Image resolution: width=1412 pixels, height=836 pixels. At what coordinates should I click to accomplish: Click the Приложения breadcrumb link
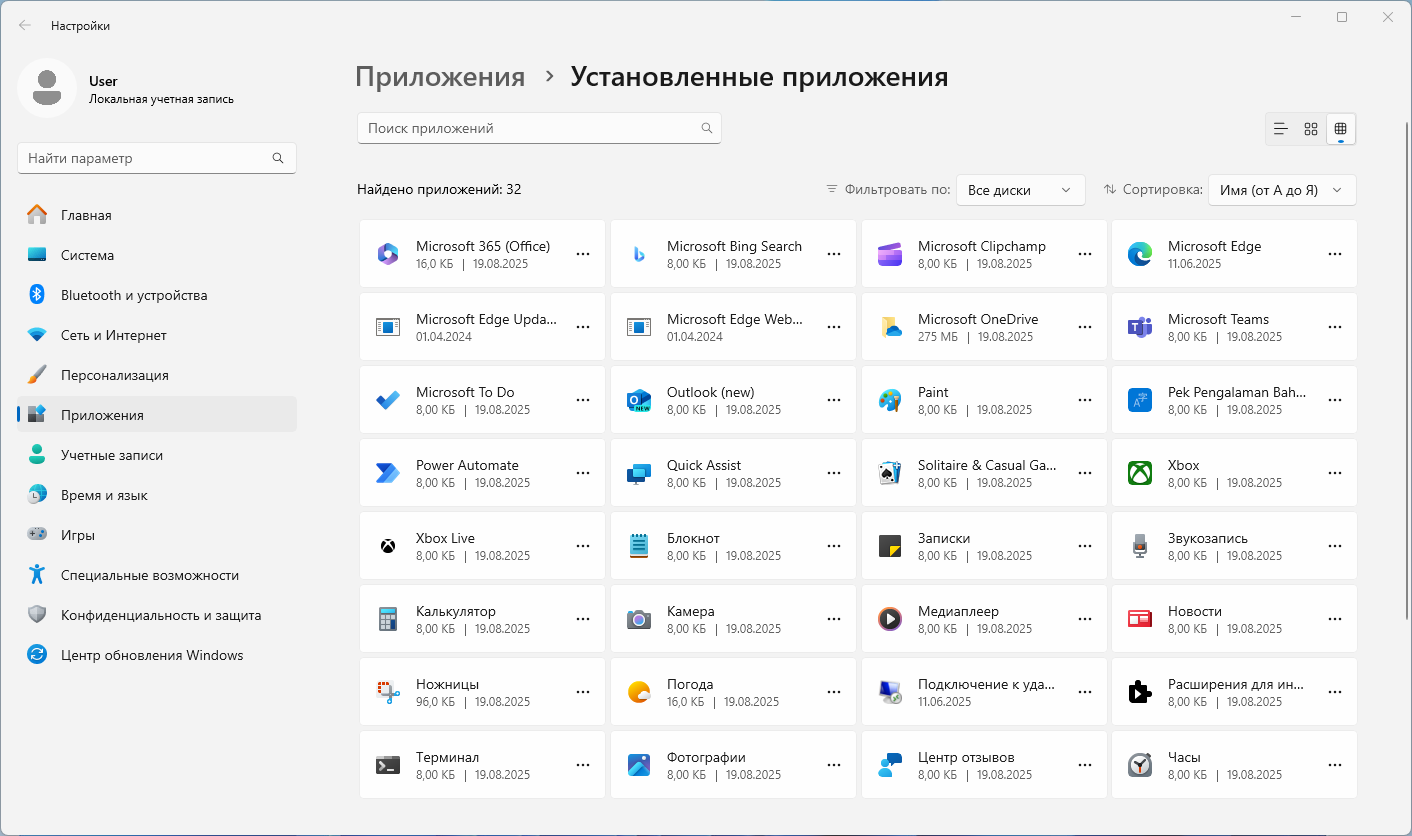tap(440, 77)
